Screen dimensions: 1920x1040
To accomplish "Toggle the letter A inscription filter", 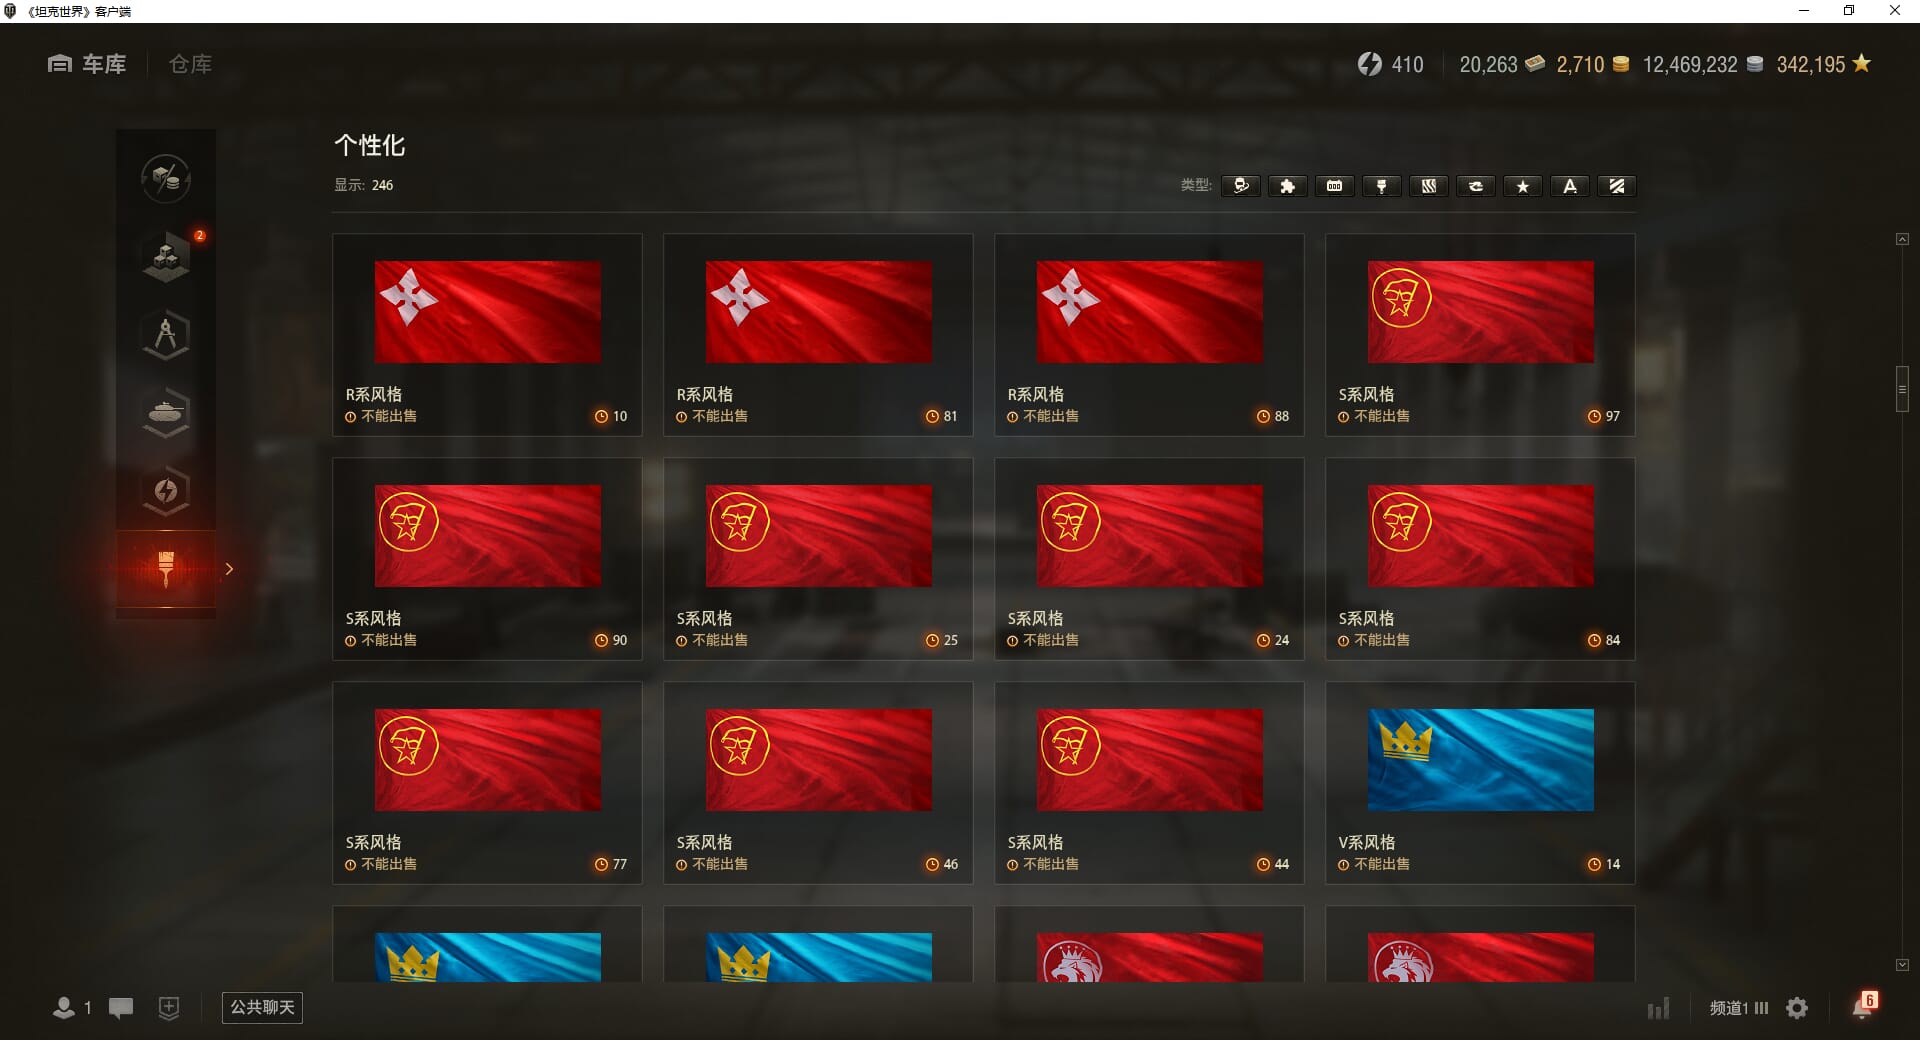I will pos(1570,186).
